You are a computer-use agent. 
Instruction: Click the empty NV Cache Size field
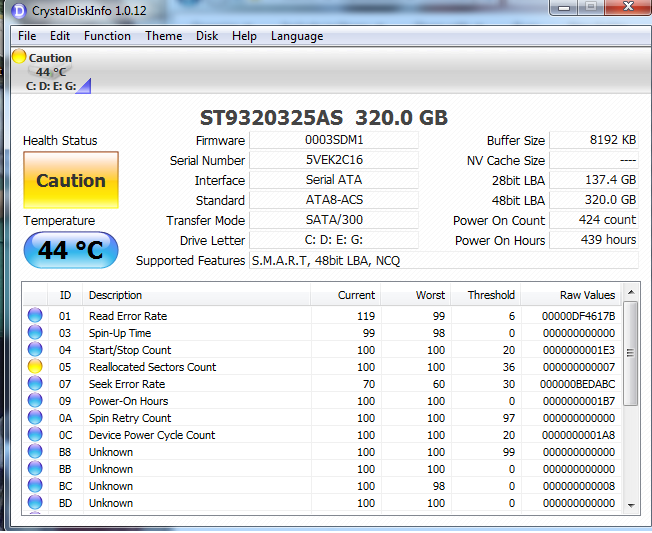594,160
